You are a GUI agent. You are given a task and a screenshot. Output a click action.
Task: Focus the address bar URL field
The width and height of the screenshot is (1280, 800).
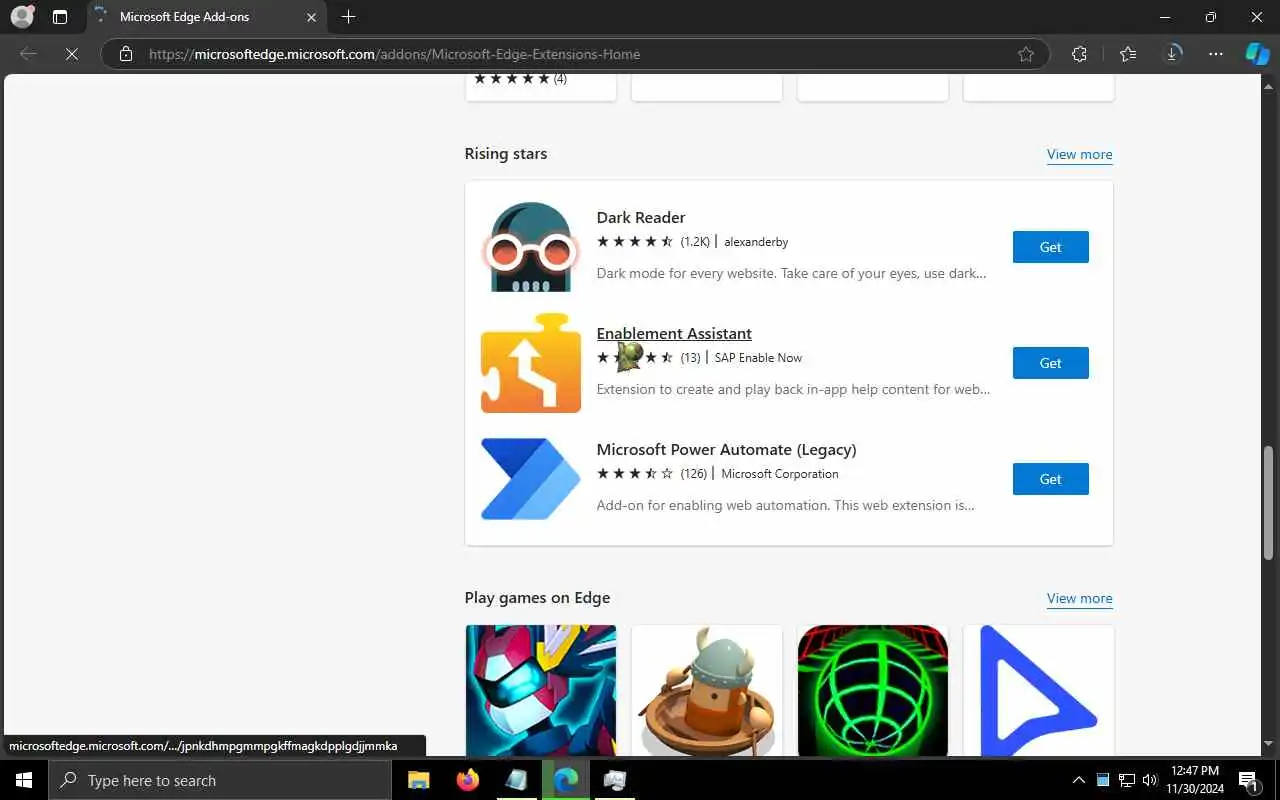point(575,54)
